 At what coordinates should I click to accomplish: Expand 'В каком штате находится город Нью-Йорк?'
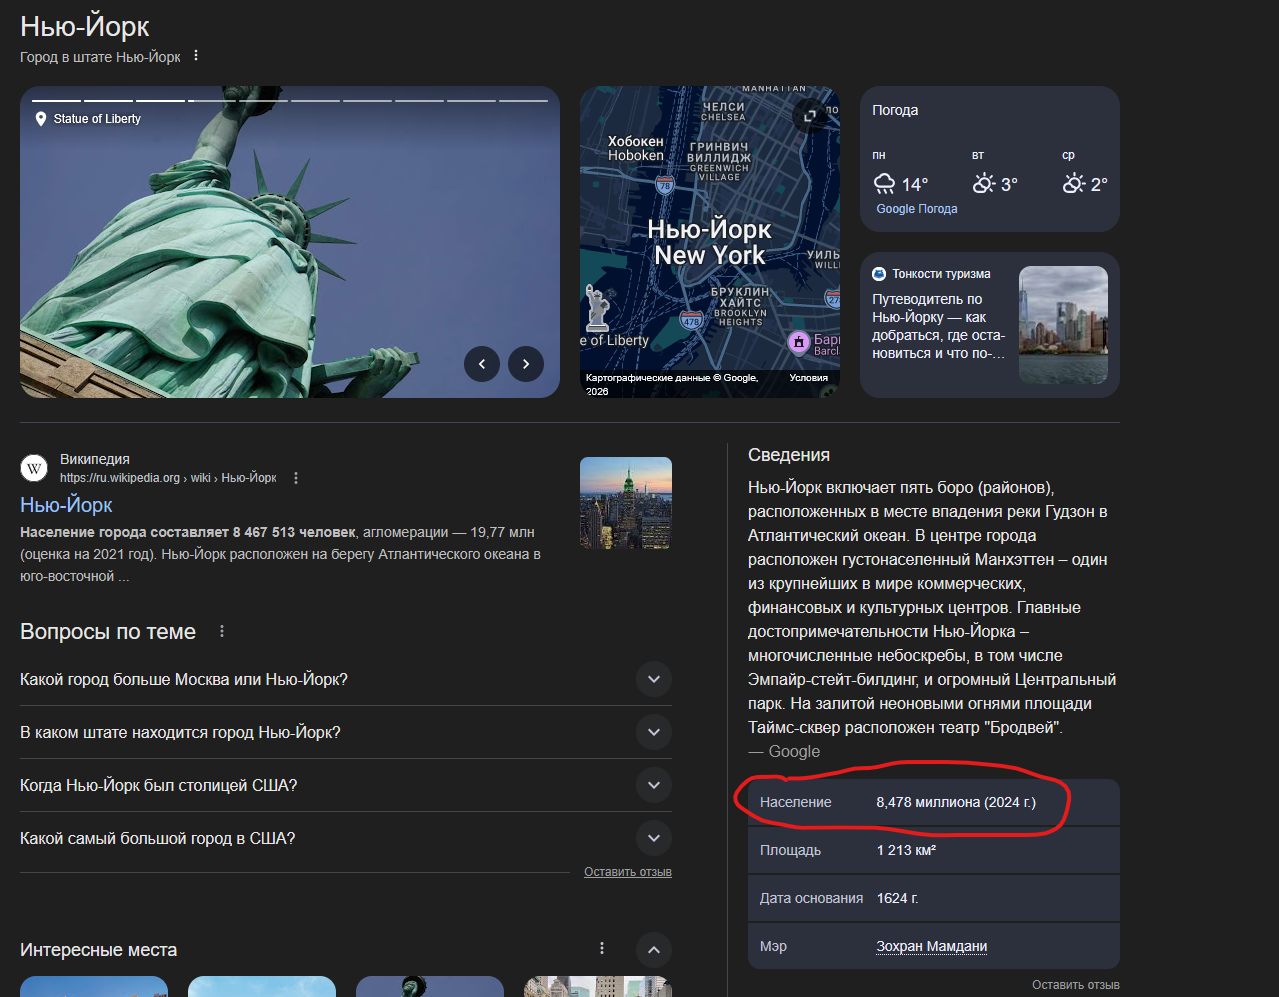coord(346,732)
